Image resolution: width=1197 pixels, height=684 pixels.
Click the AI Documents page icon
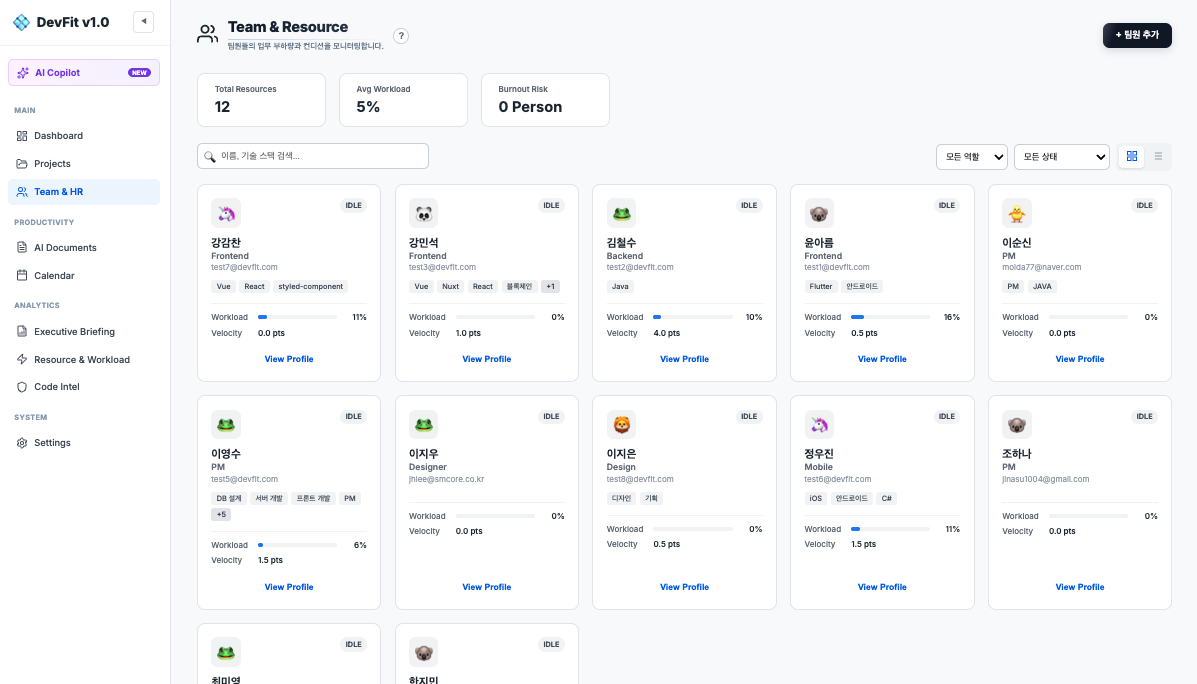[x=24, y=247]
